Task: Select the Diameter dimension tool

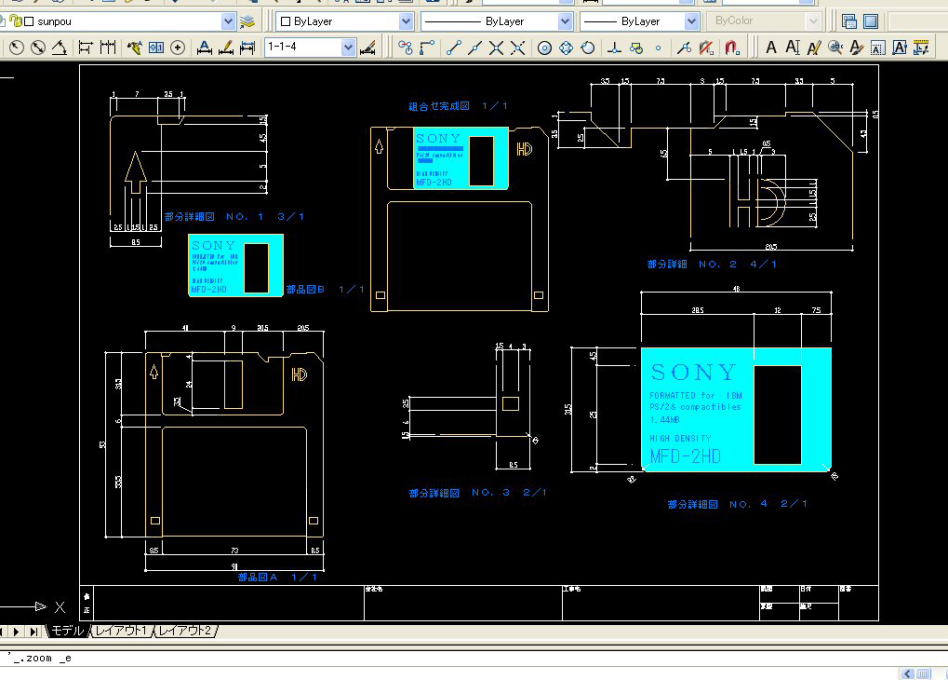Action: coord(37,47)
